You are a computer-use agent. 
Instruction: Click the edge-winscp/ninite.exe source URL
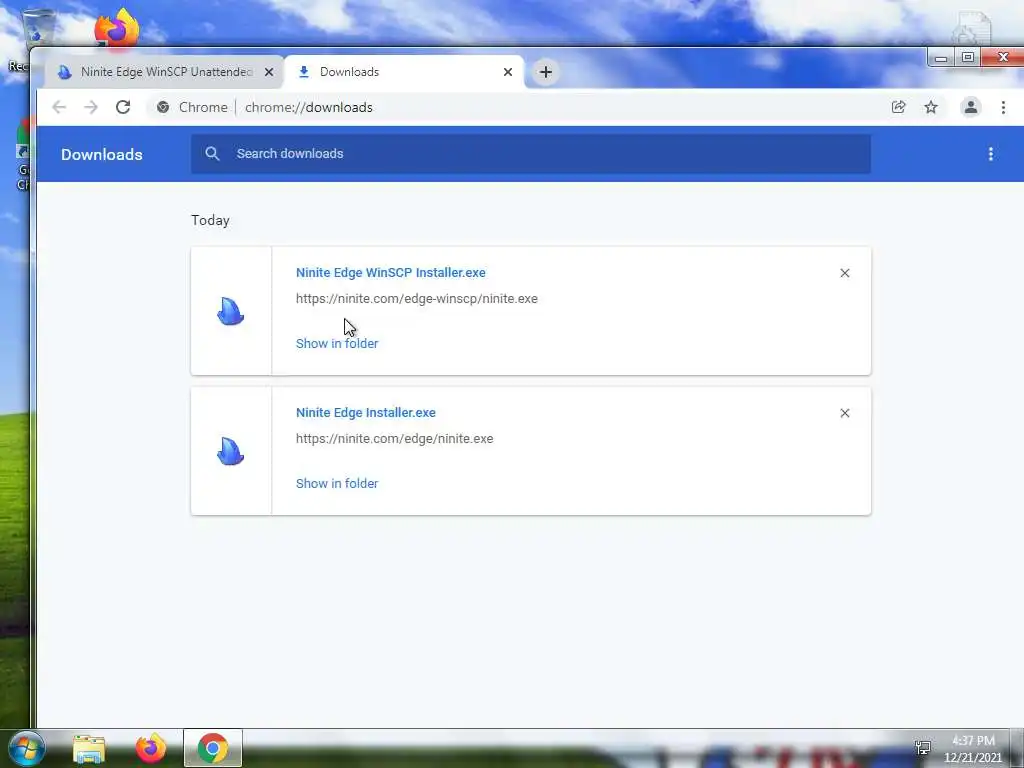tap(417, 298)
